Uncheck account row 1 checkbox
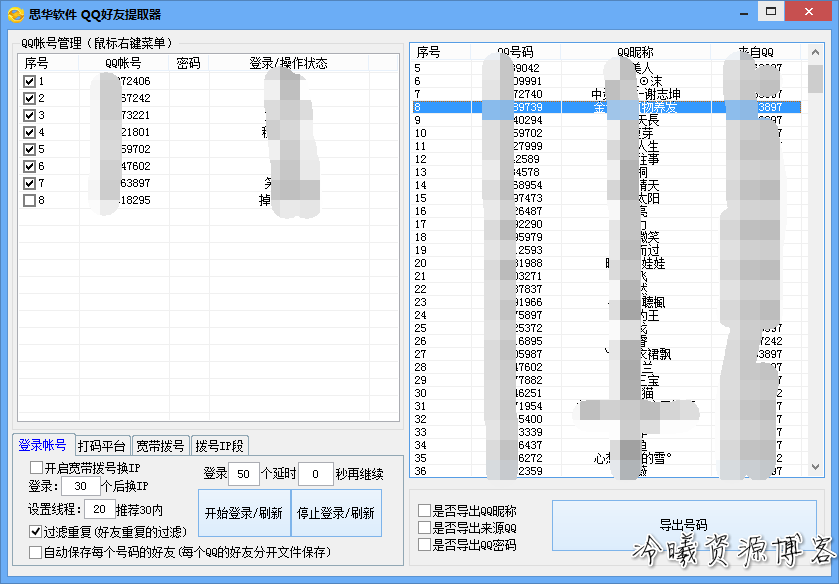Image resolution: width=839 pixels, height=584 pixels. click(x=29, y=81)
